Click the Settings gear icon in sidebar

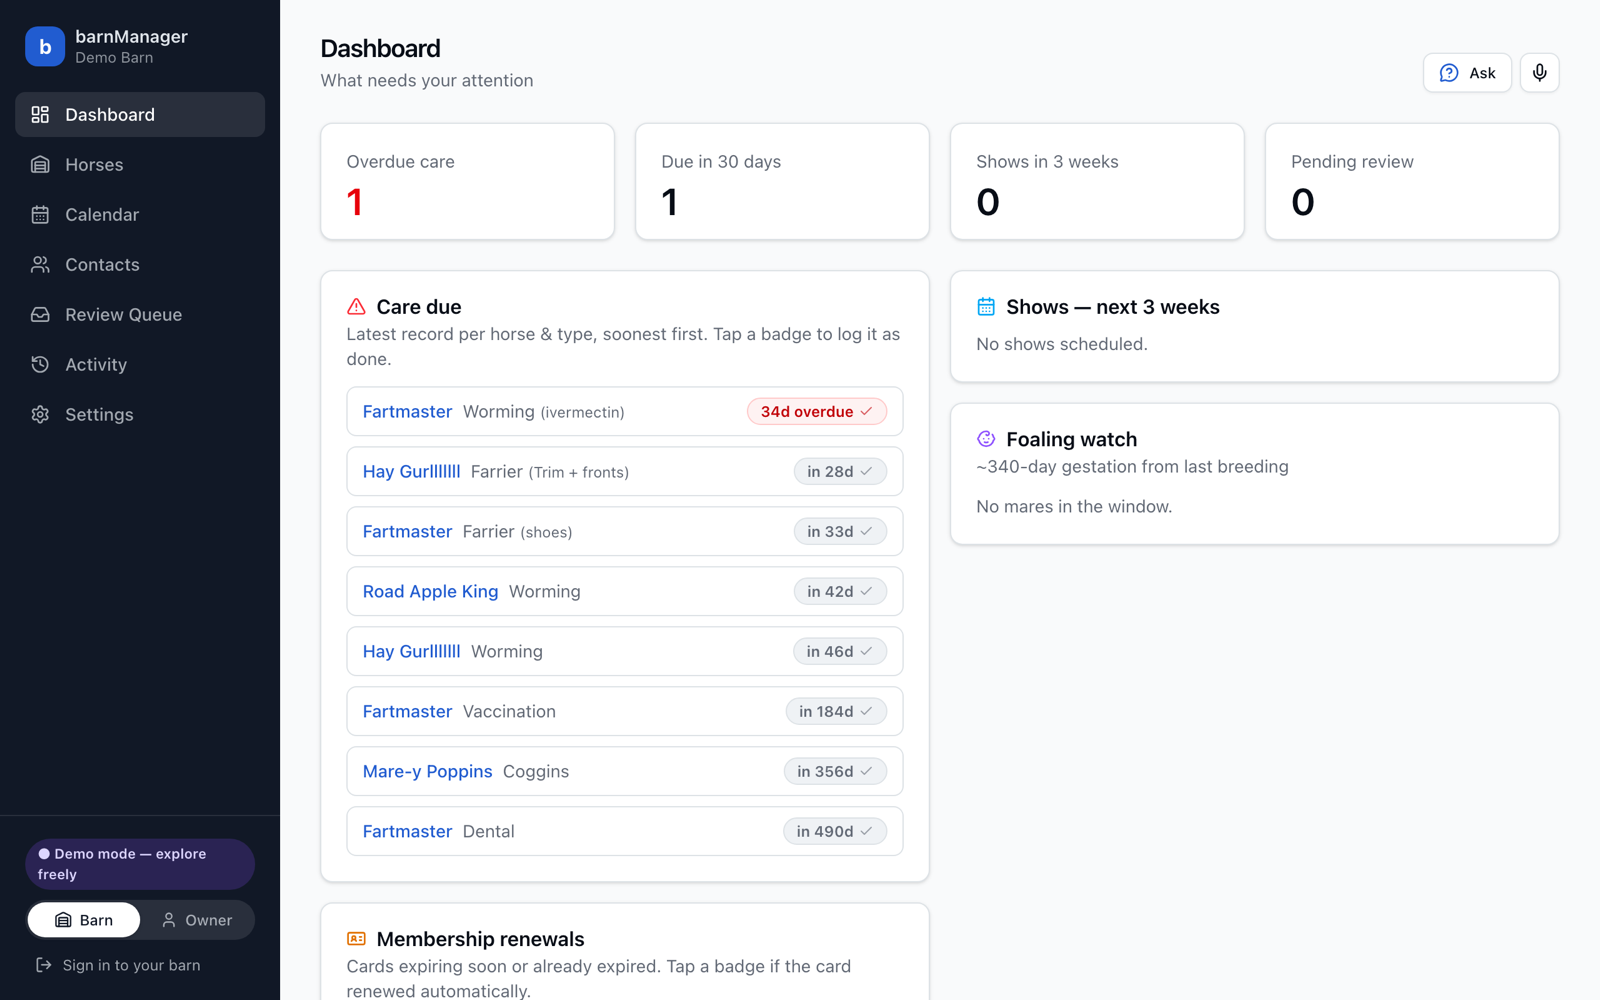tap(40, 415)
